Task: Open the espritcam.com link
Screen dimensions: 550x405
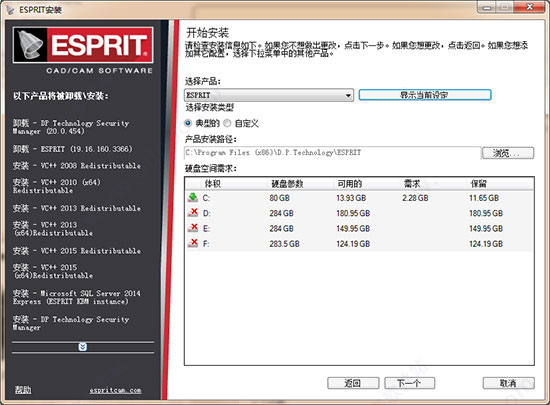Action: click(x=115, y=390)
